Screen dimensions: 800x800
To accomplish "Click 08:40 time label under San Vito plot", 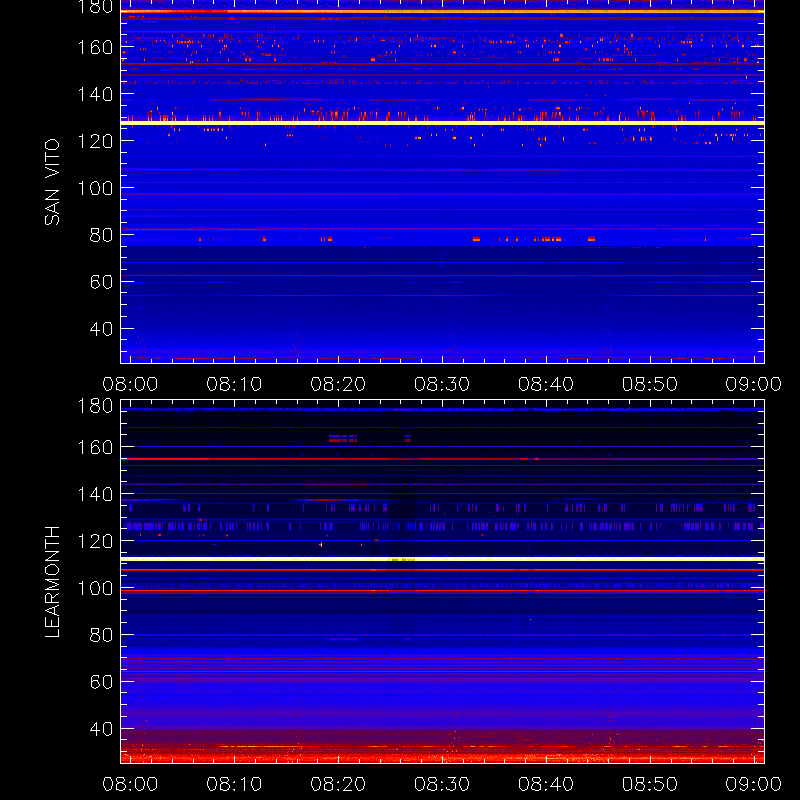I will click(546, 384).
